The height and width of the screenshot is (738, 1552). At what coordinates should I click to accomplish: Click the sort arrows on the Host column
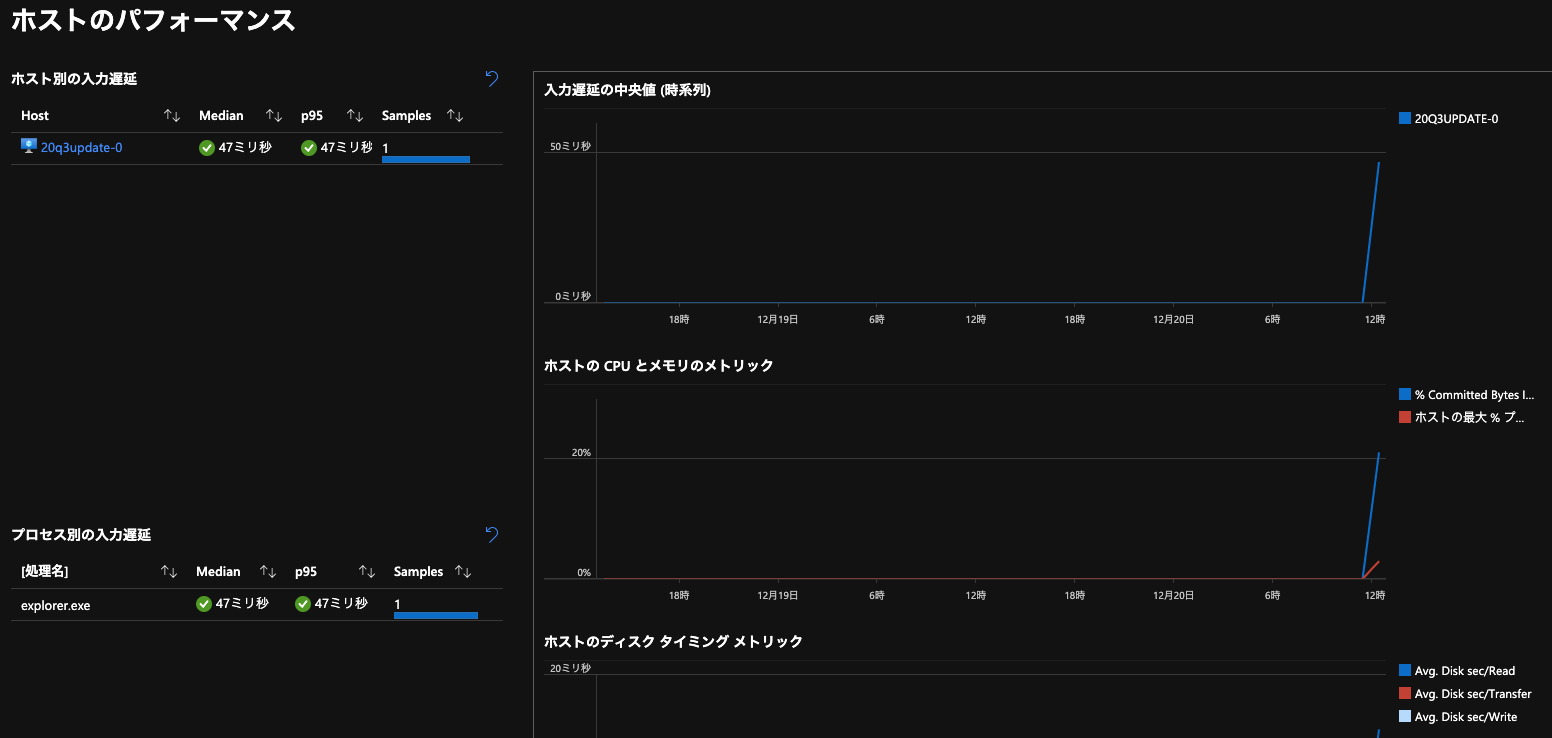tap(172, 115)
